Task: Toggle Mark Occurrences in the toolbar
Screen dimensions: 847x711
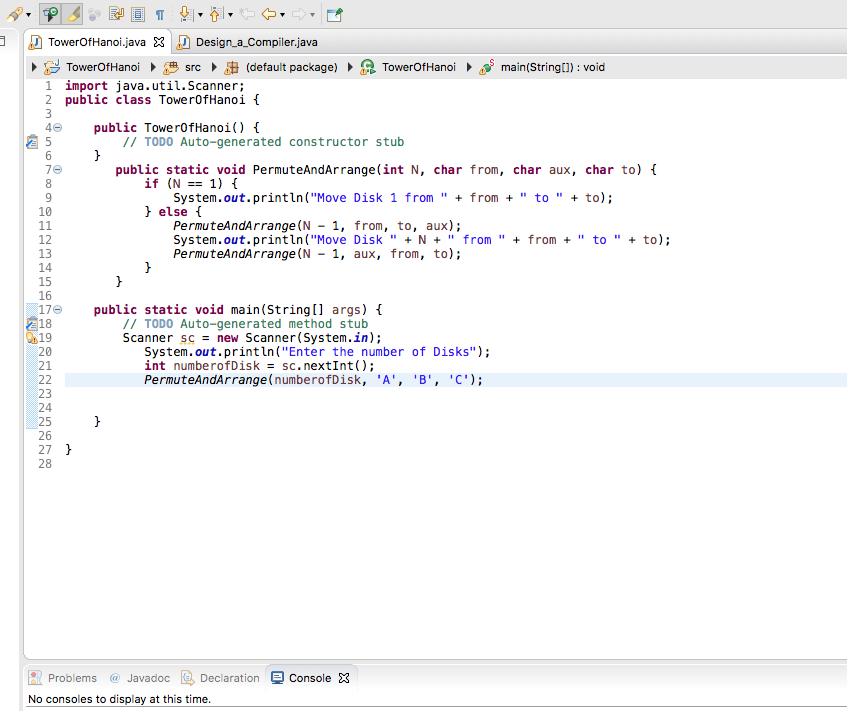Action: coord(49,14)
